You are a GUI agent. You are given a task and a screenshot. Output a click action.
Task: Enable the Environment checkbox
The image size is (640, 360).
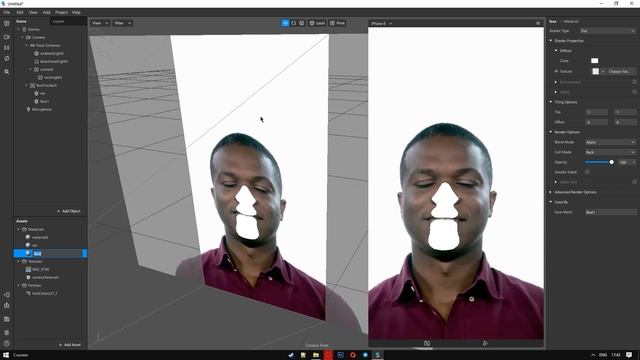(x=634, y=82)
